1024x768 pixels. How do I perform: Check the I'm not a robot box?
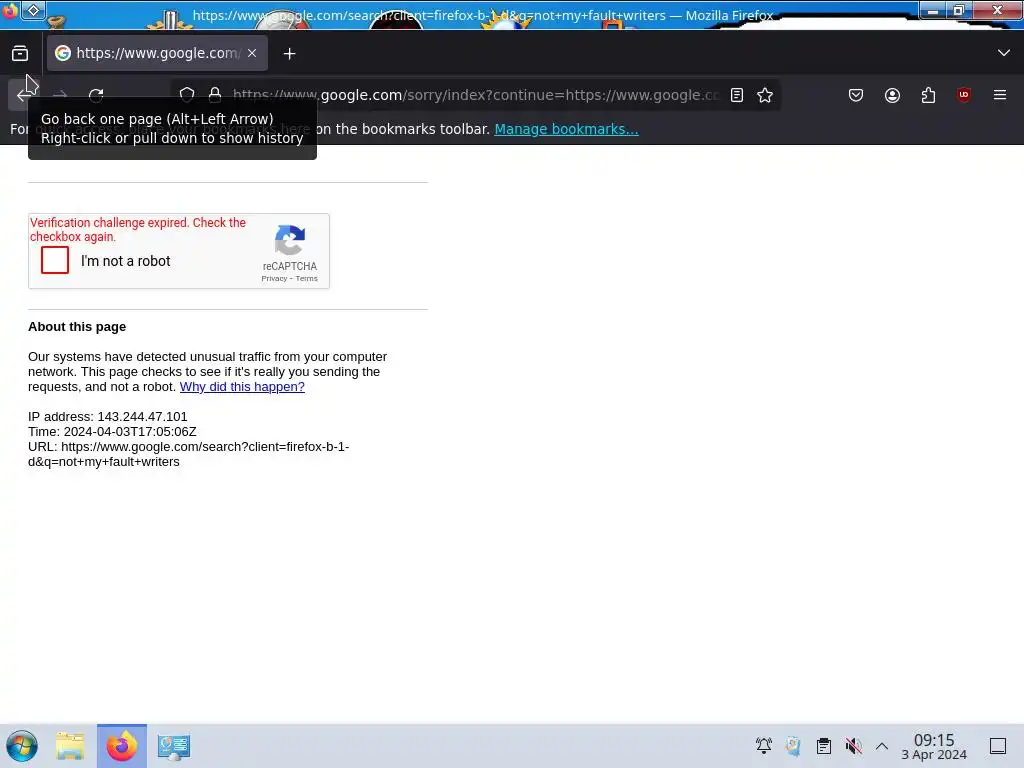(x=55, y=260)
